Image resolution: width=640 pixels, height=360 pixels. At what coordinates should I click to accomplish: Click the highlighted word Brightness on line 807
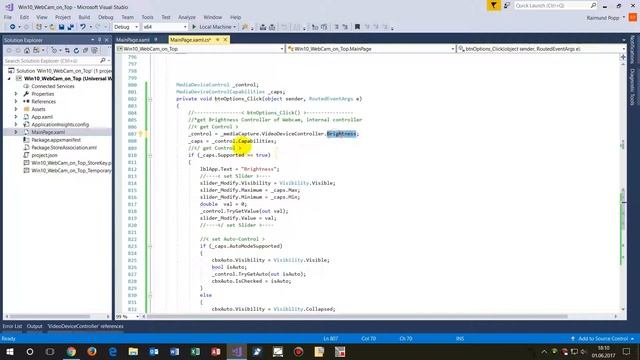(x=341, y=133)
